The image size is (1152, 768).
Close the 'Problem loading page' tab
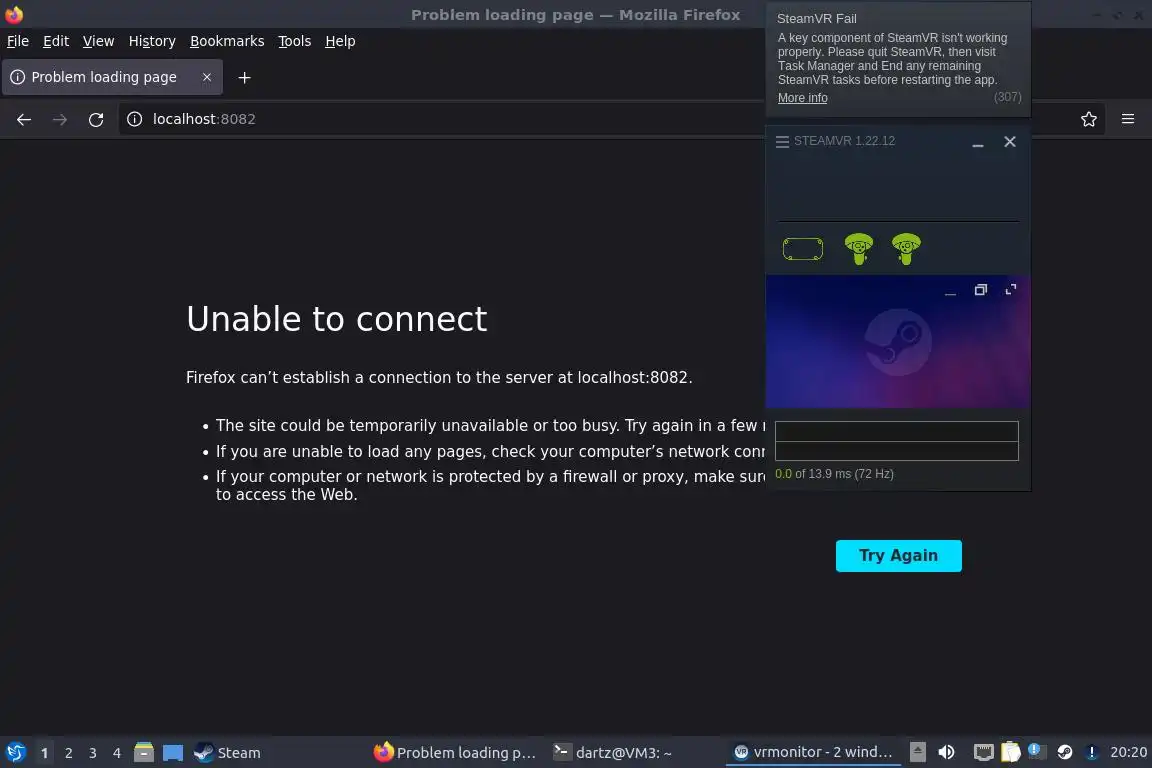click(206, 77)
